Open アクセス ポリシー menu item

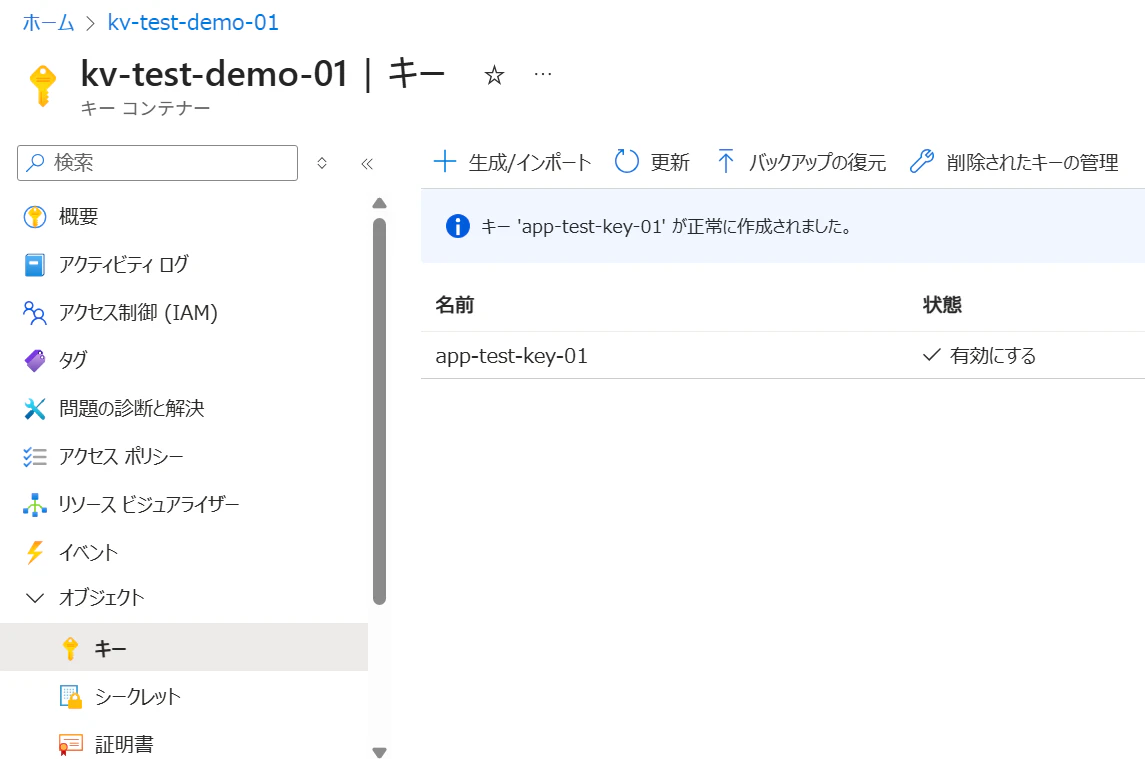pyautogui.click(x=184, y=457)
